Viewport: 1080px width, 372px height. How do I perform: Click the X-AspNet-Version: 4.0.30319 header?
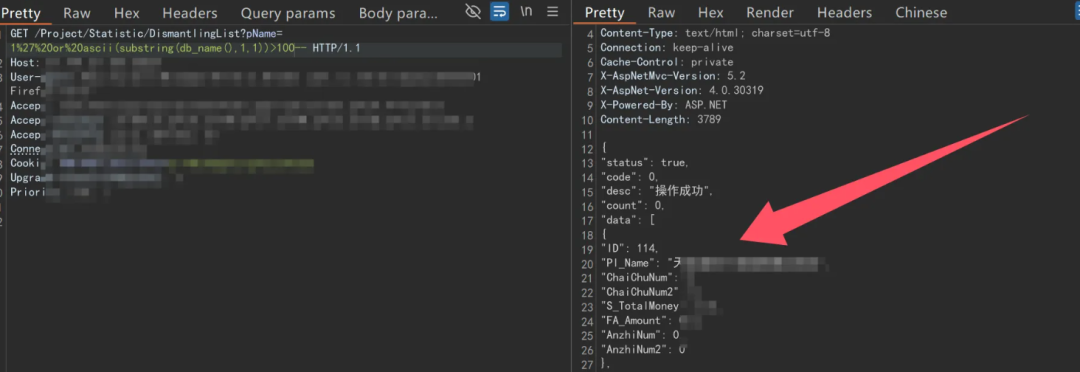[681, 91]
